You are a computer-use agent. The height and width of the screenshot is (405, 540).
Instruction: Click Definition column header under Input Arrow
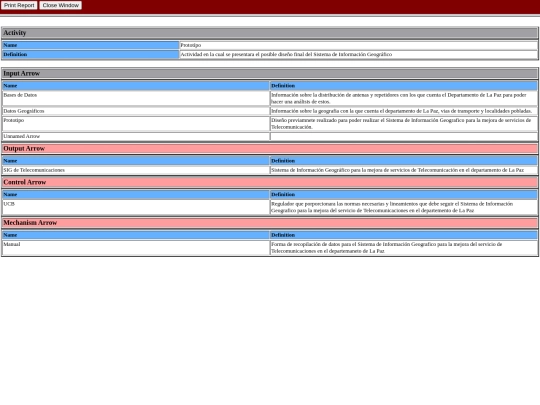404,86
